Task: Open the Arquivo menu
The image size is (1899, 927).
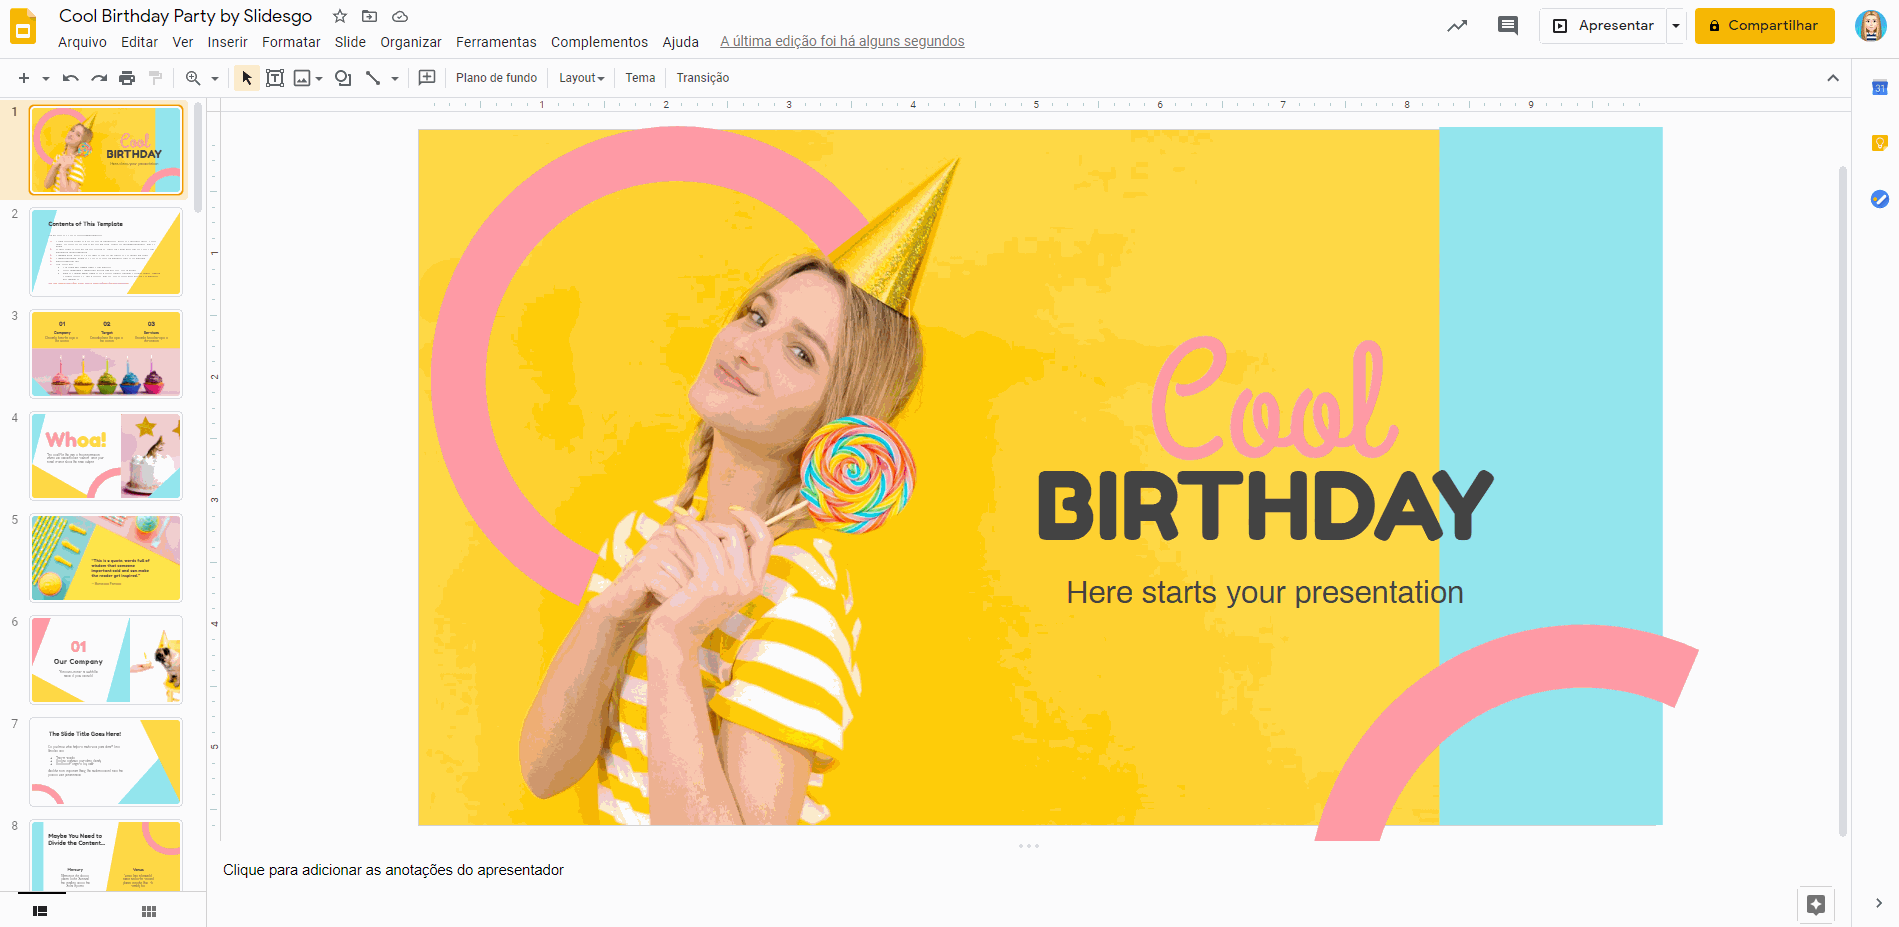Action: pyautogui.click(x=82, y=42)
